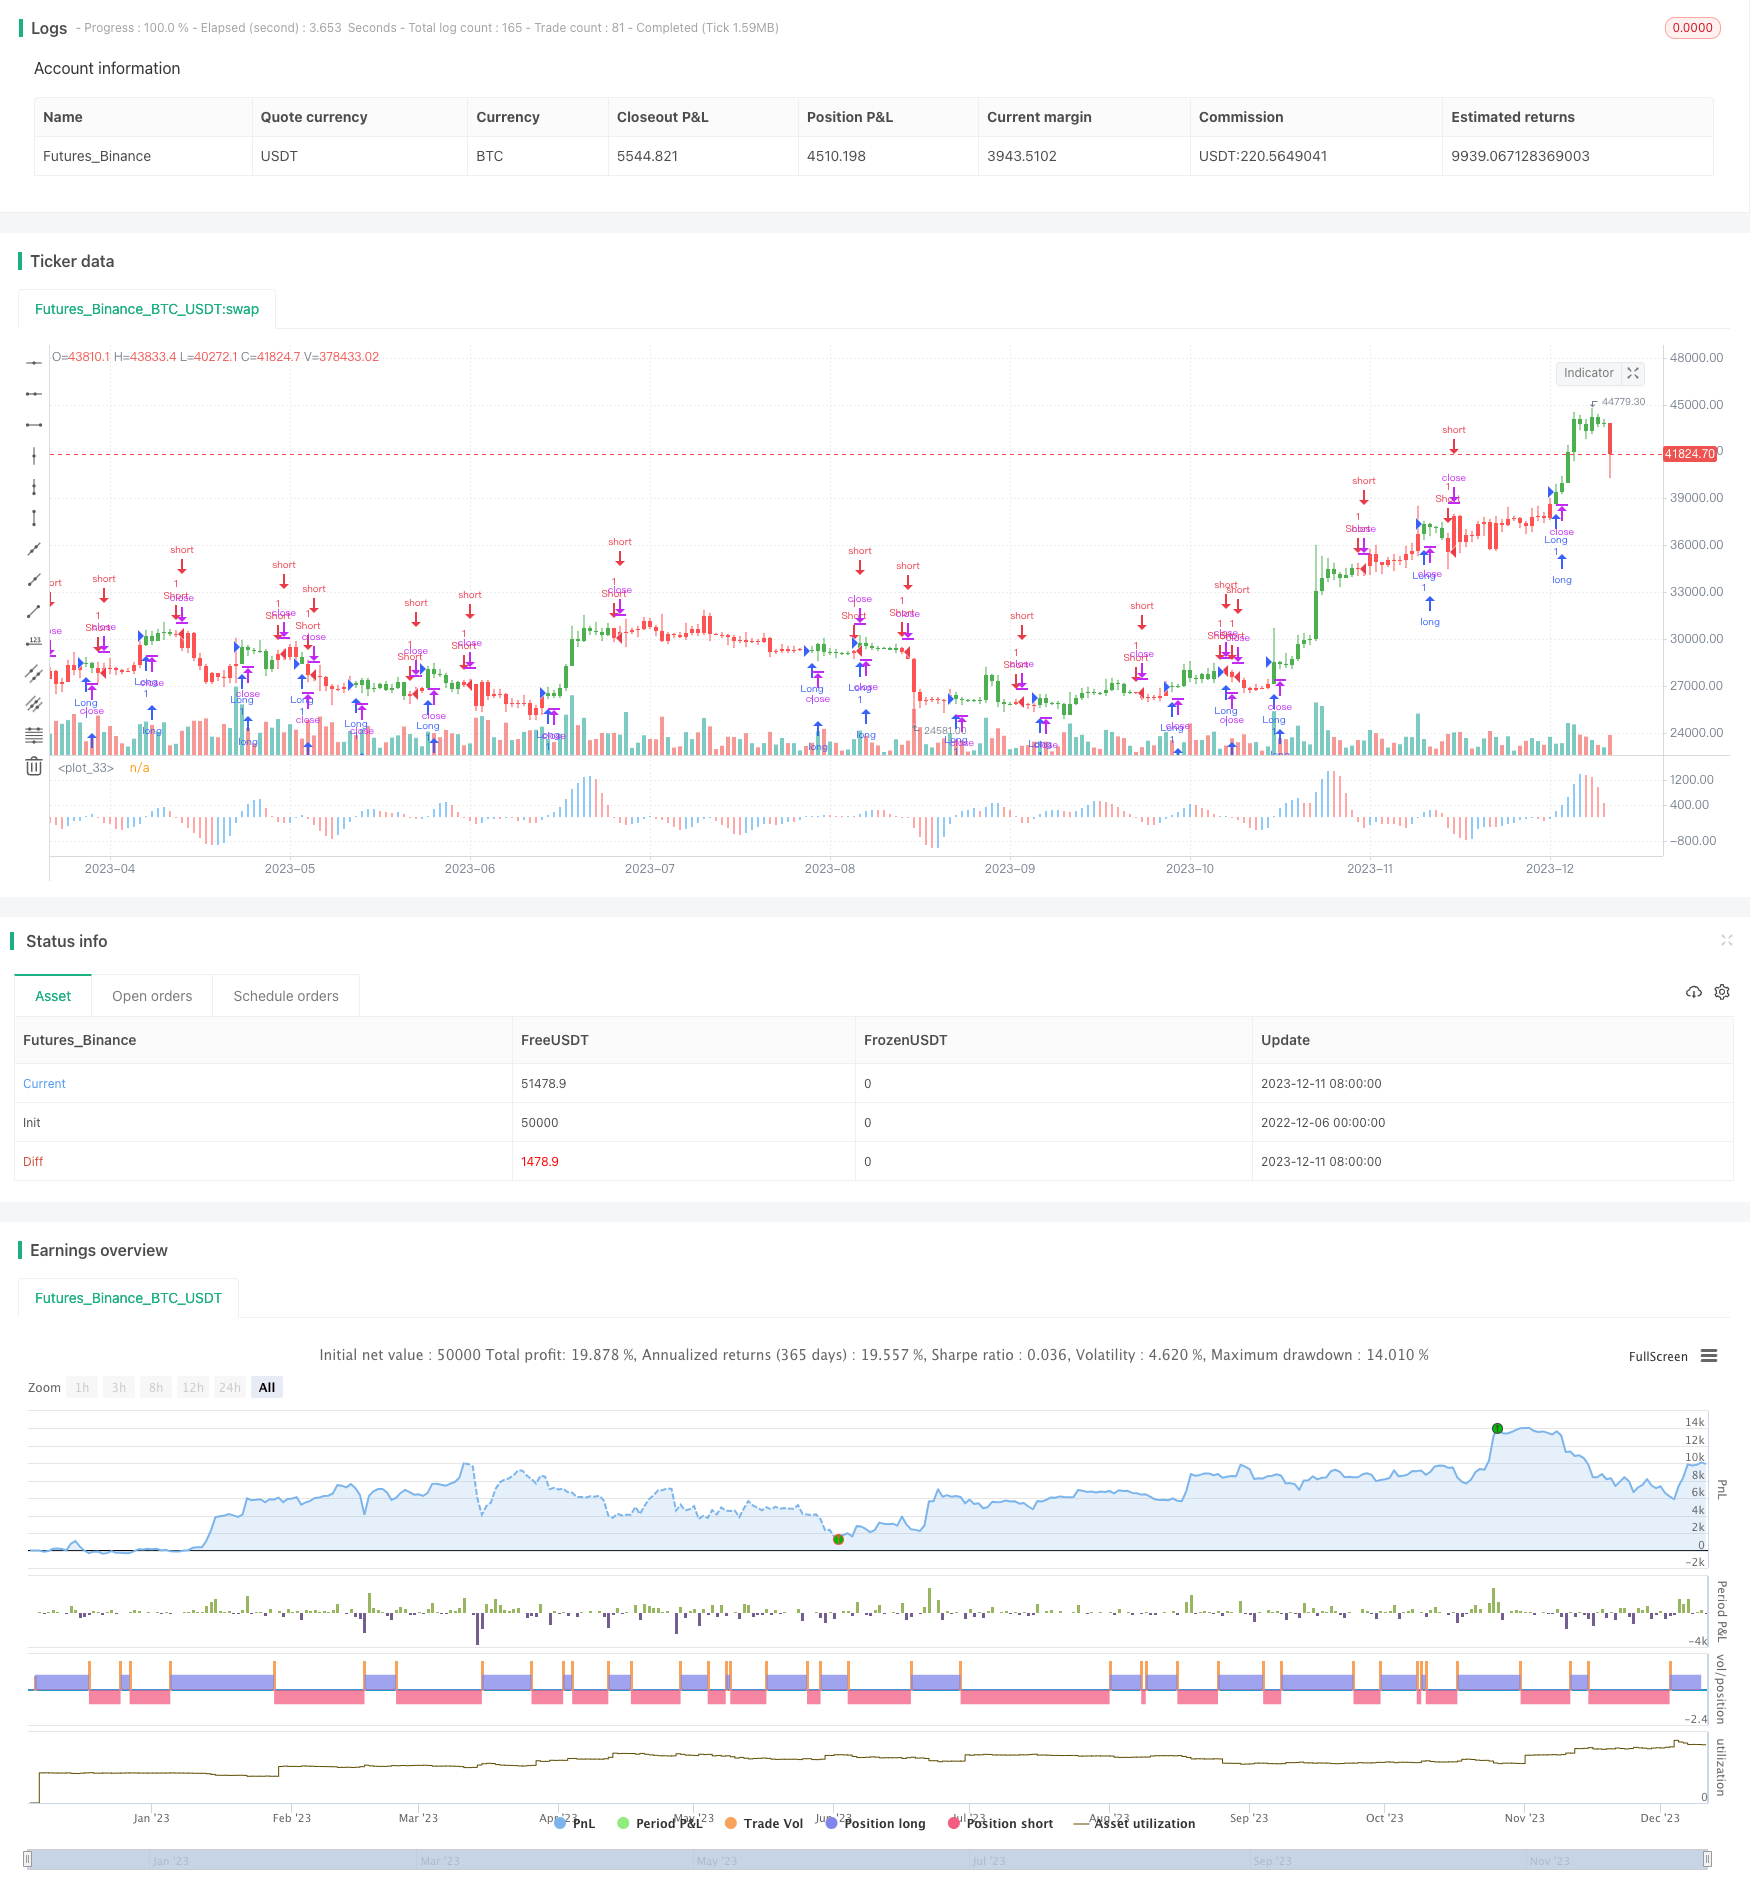Image resolution: width=1750 pixels, height=1899 pixels.
Task: Click the Futures_Binance name cell
Action: (97, 156)
